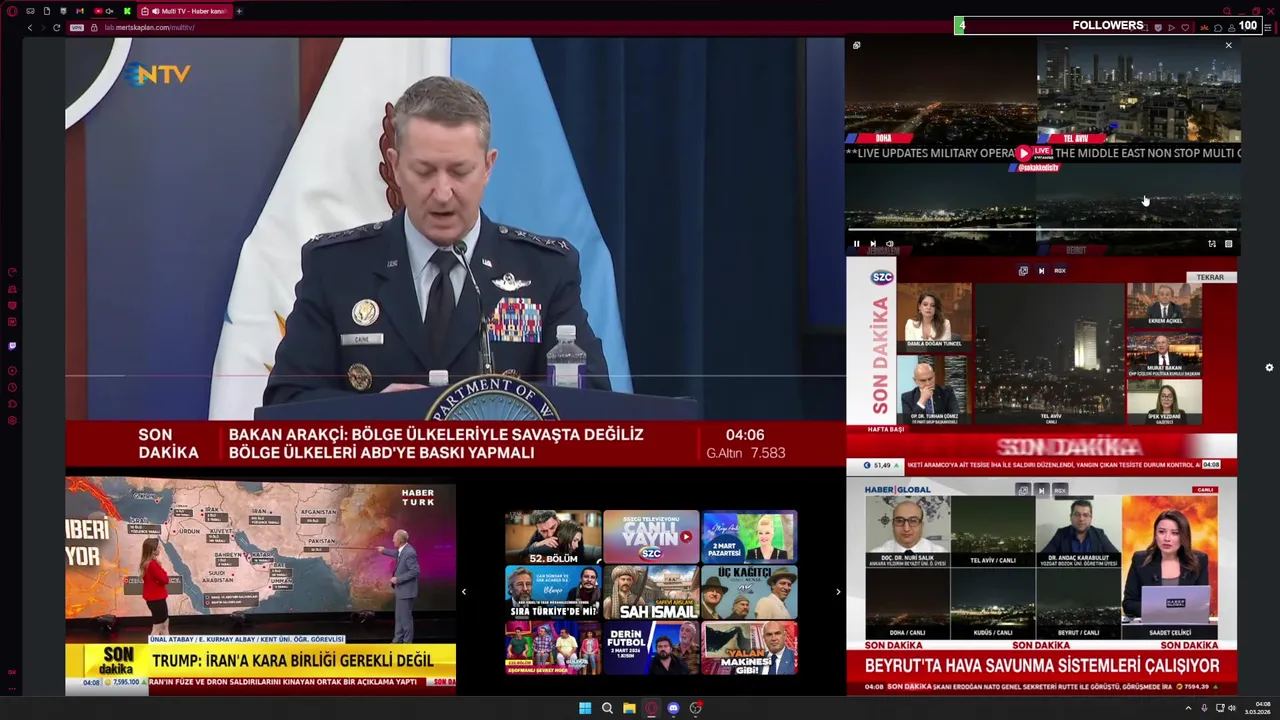
Task: Skip to next channel on Haber Global stream
Action: (1041, 490)
